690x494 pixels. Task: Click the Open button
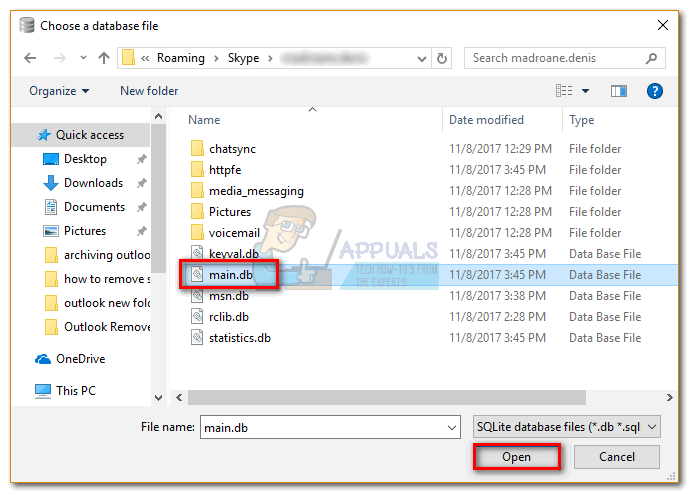coord(517,457)
